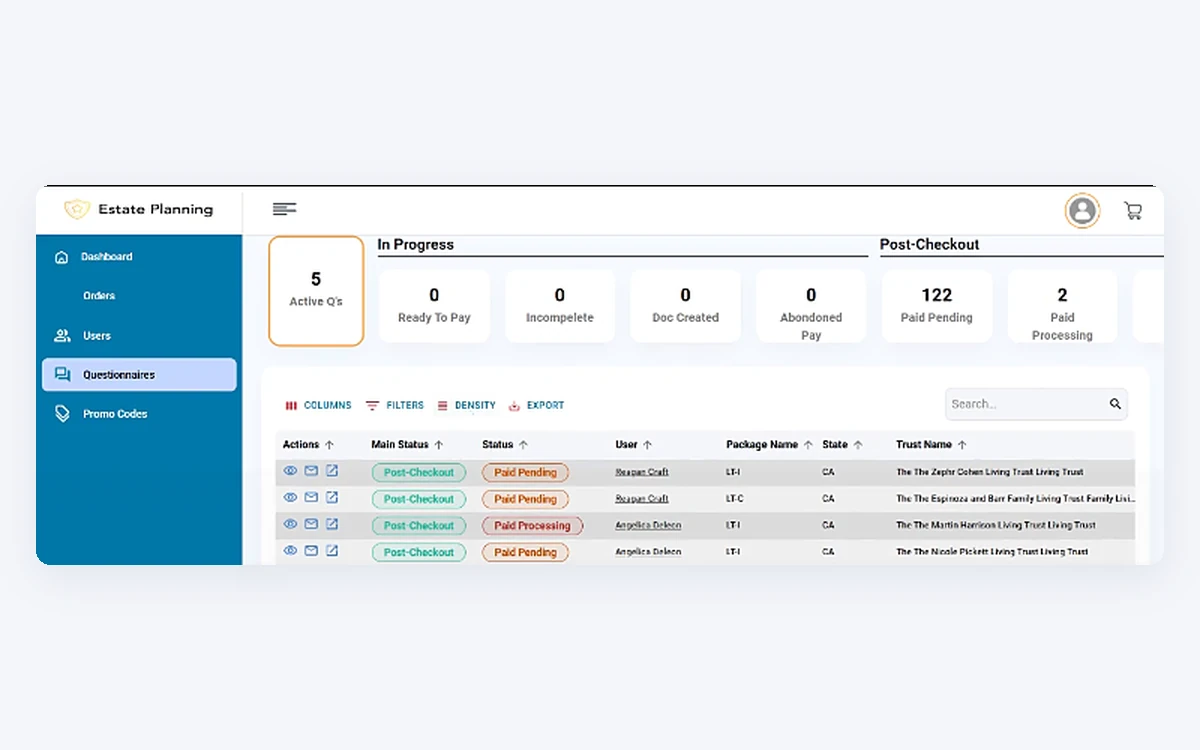The image size is (1200, 750).
Task: Select Questionnaires in the sidebar
Action: point(139,375)
